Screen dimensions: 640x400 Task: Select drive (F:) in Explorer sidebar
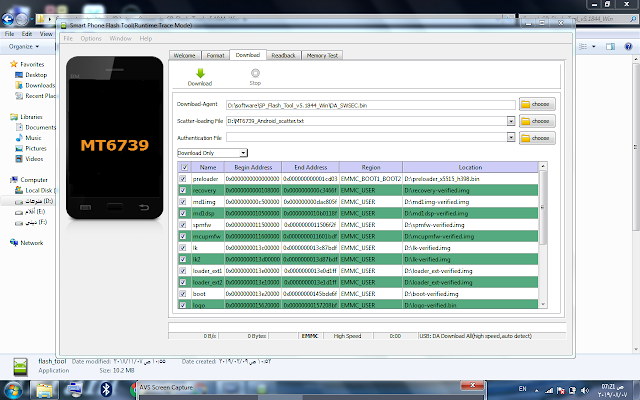pyautogui.click(x=31, y=222)
